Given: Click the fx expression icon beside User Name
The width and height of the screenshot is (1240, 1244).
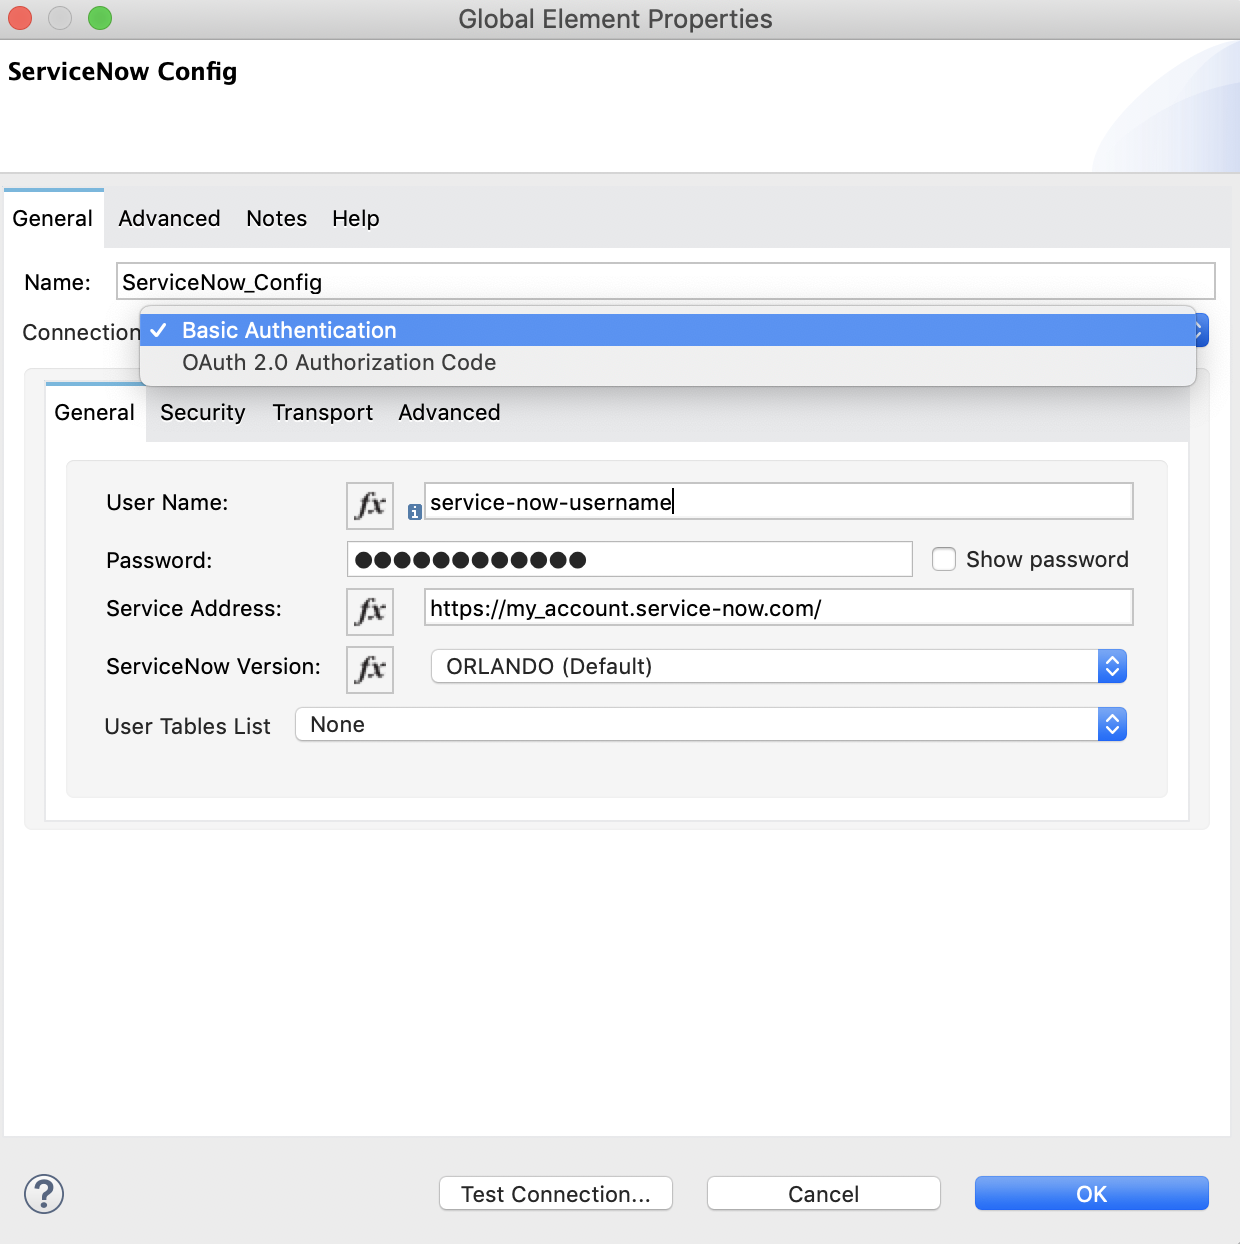Looking at the screenshot, I should tap(369, 505).
